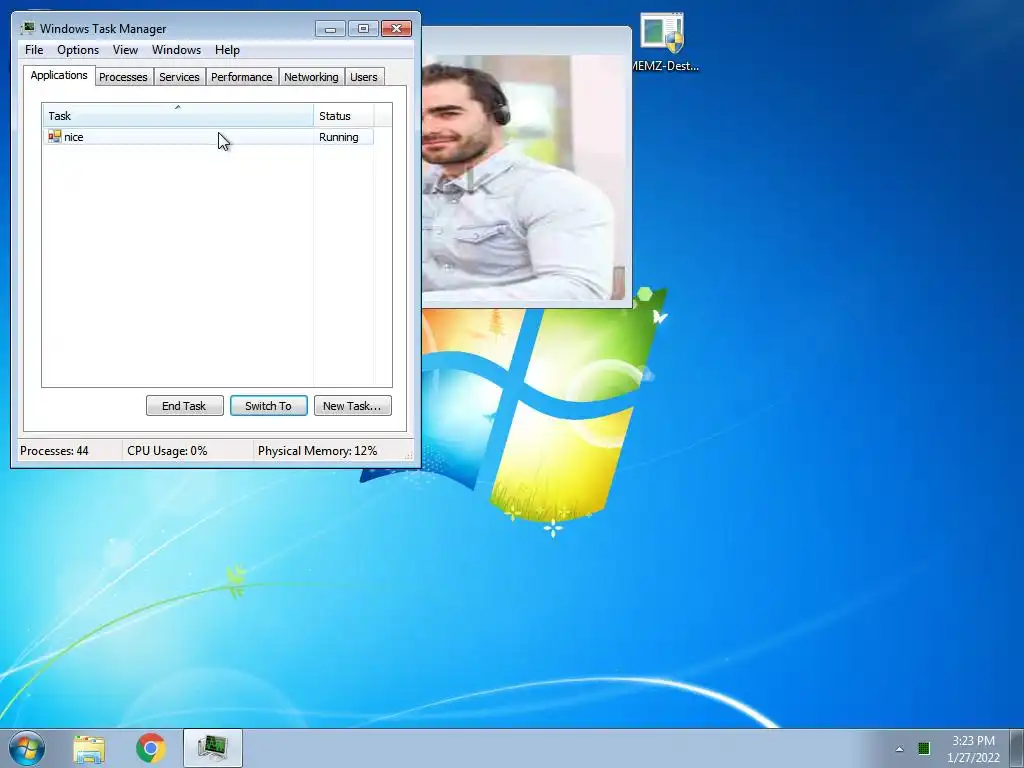Select the 'nice' task row
Viewport: 1024px width, 768px height.
208,137
